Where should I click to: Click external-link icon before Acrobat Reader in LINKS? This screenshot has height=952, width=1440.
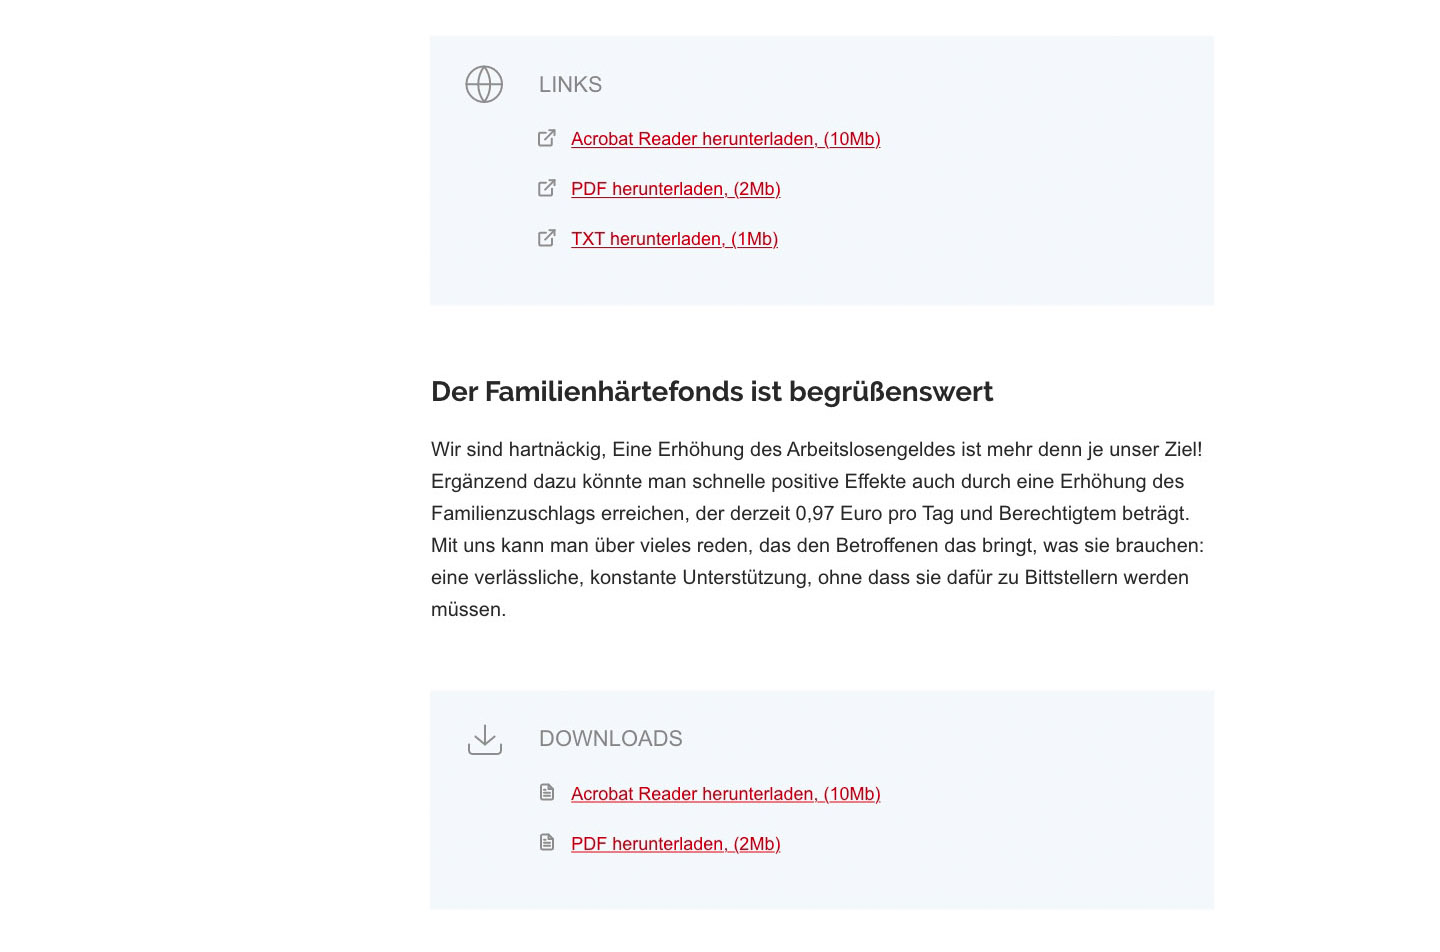click(547, 138)
